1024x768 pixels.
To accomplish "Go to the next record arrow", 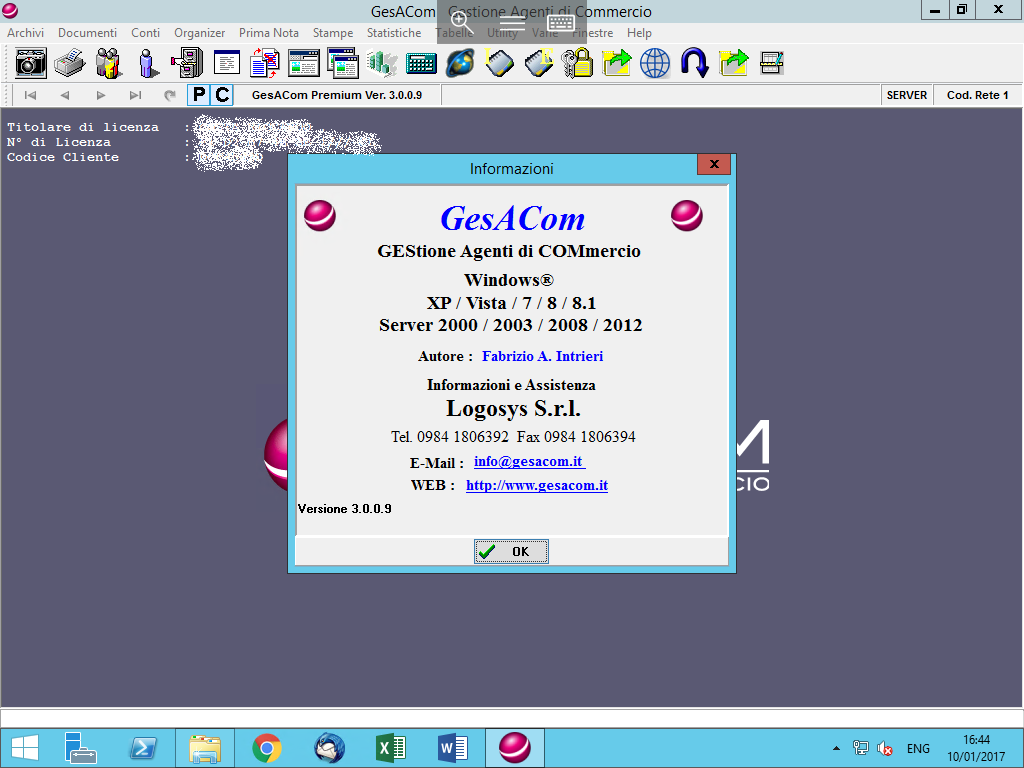I will click(x=101, y=95).
